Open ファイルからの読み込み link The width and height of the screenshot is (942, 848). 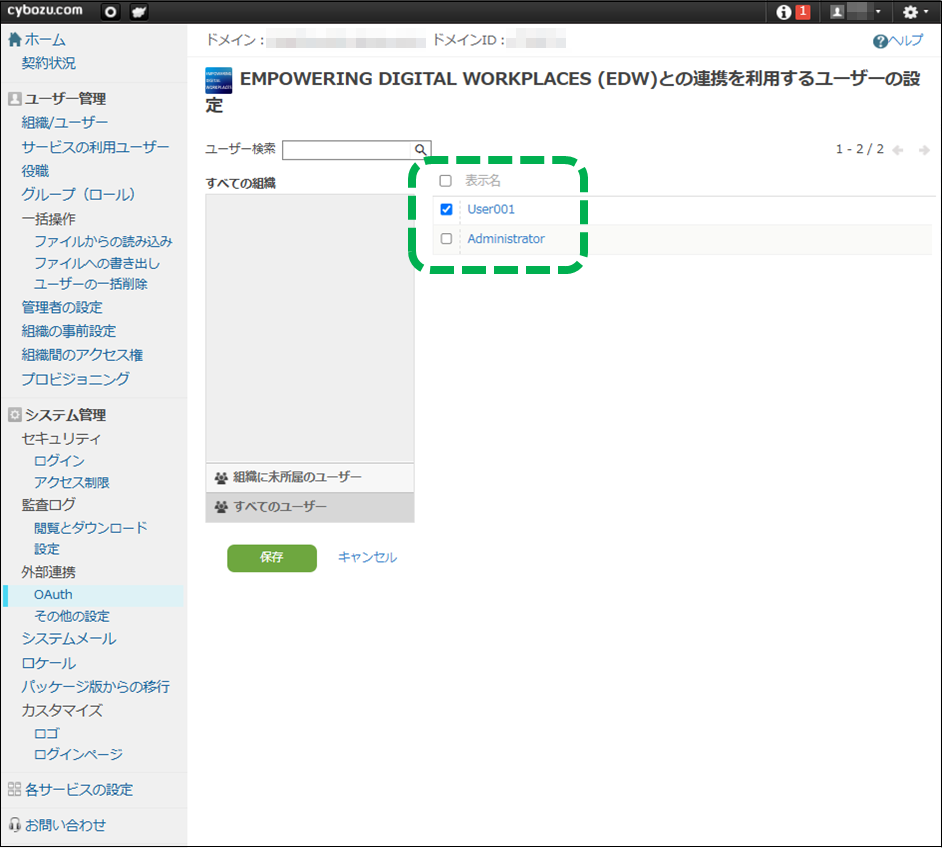(103, 241)
